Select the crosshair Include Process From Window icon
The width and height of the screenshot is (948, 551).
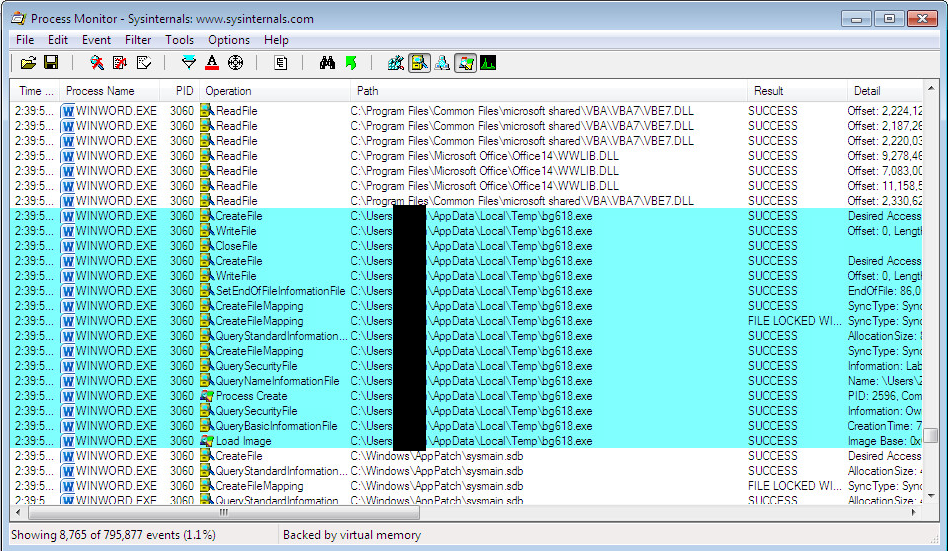[236, 63]
